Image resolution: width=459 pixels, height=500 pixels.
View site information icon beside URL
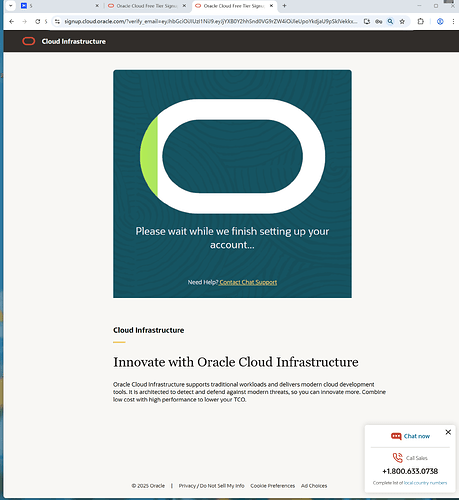pos(57,22)
